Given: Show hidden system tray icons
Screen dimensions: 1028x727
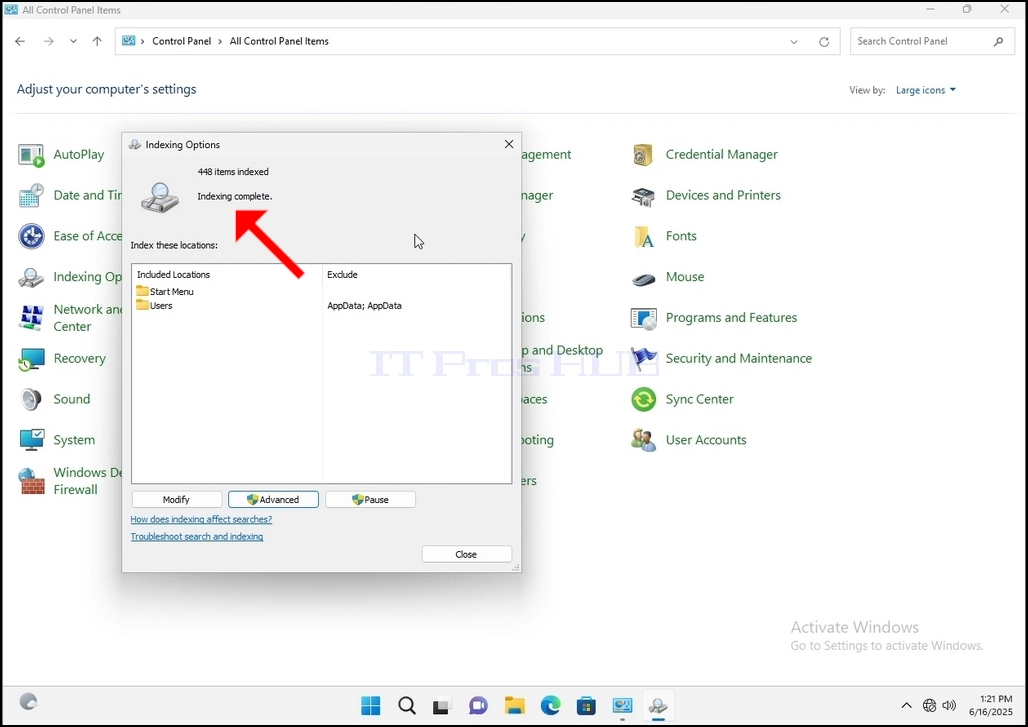Looking at the screenshot, I should (907, 705).
